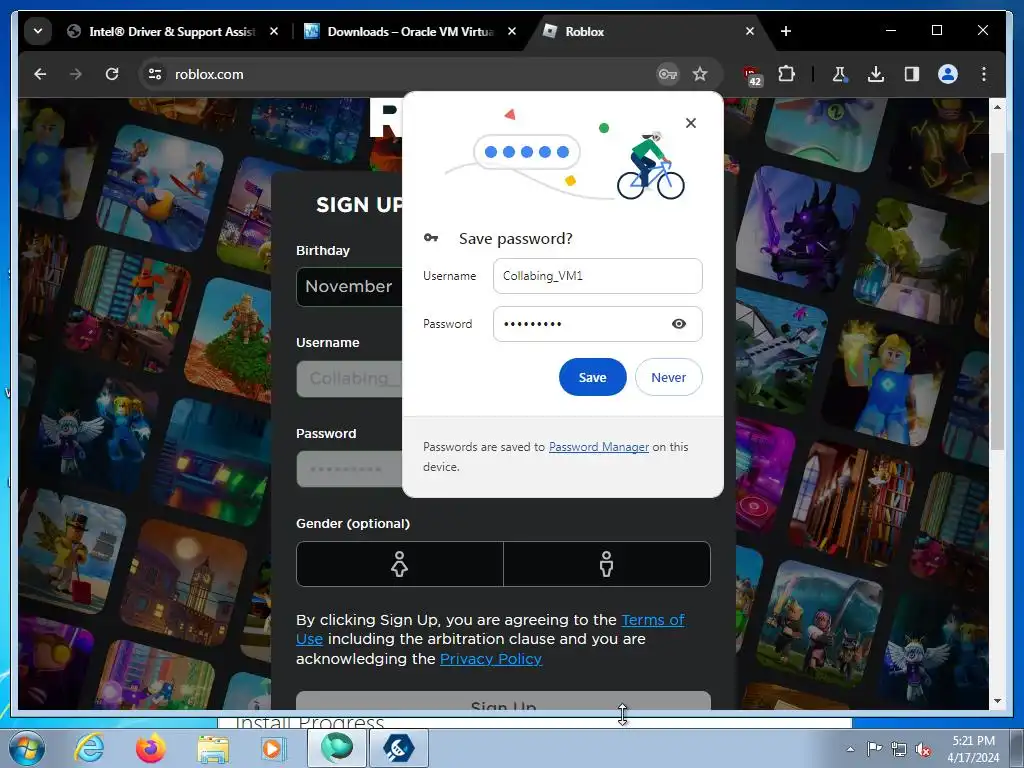This screenshot has height=768, width=1024.
Task: Switch to the blue installer taskbar app
Action: click(399, 748)
